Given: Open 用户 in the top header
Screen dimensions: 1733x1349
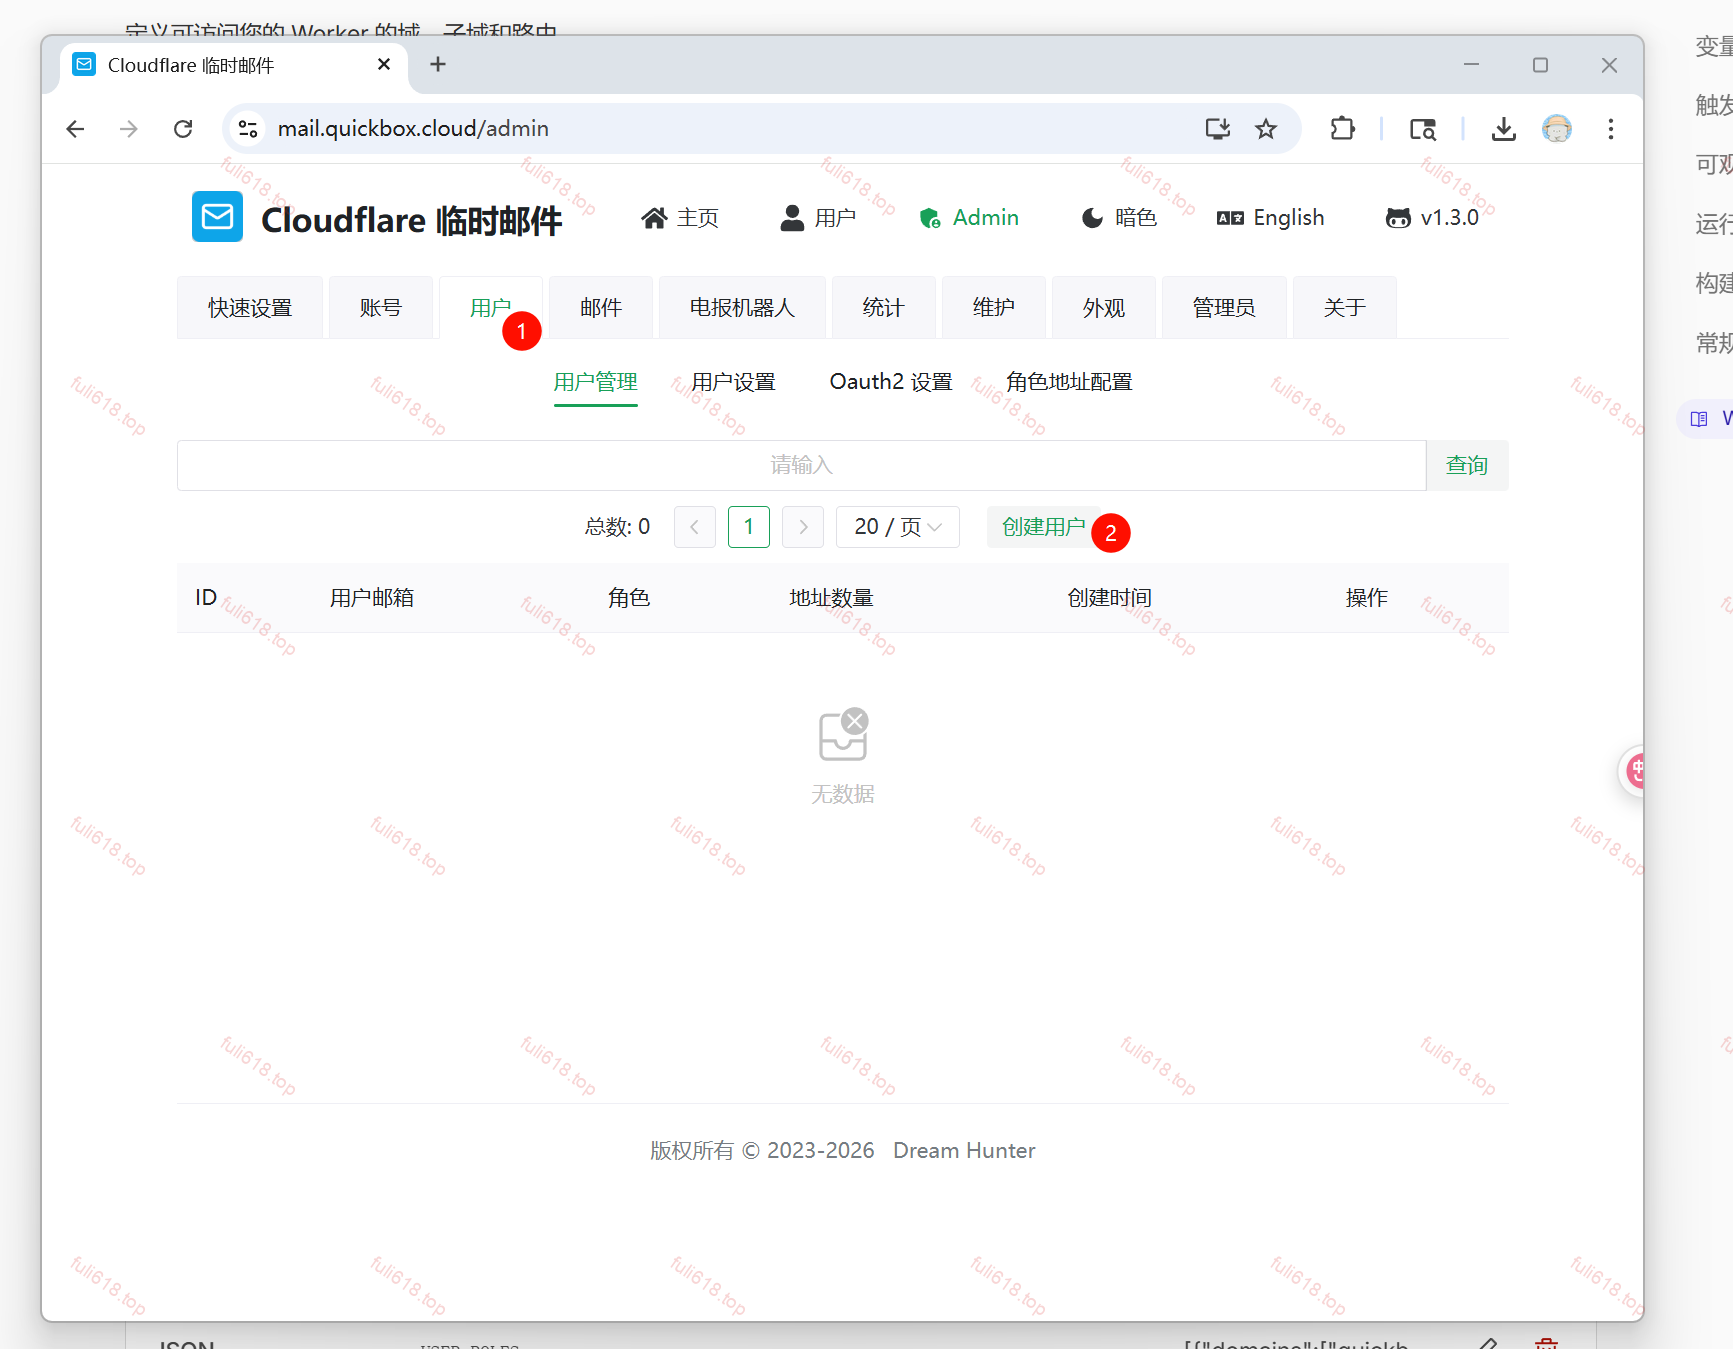Looking at the screenshot, I should [x=818, y=218].
